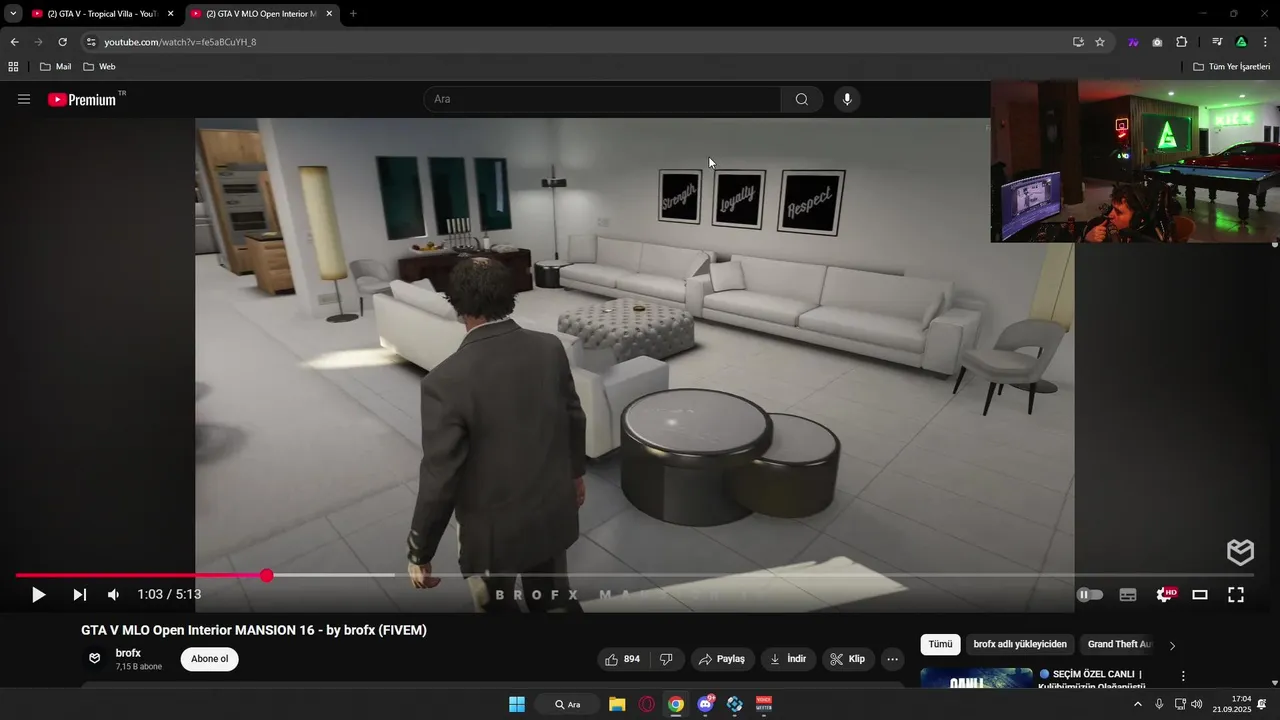
Task: Close the GTA V MLO Open Interior tab
Action: [x=329, y=14]
